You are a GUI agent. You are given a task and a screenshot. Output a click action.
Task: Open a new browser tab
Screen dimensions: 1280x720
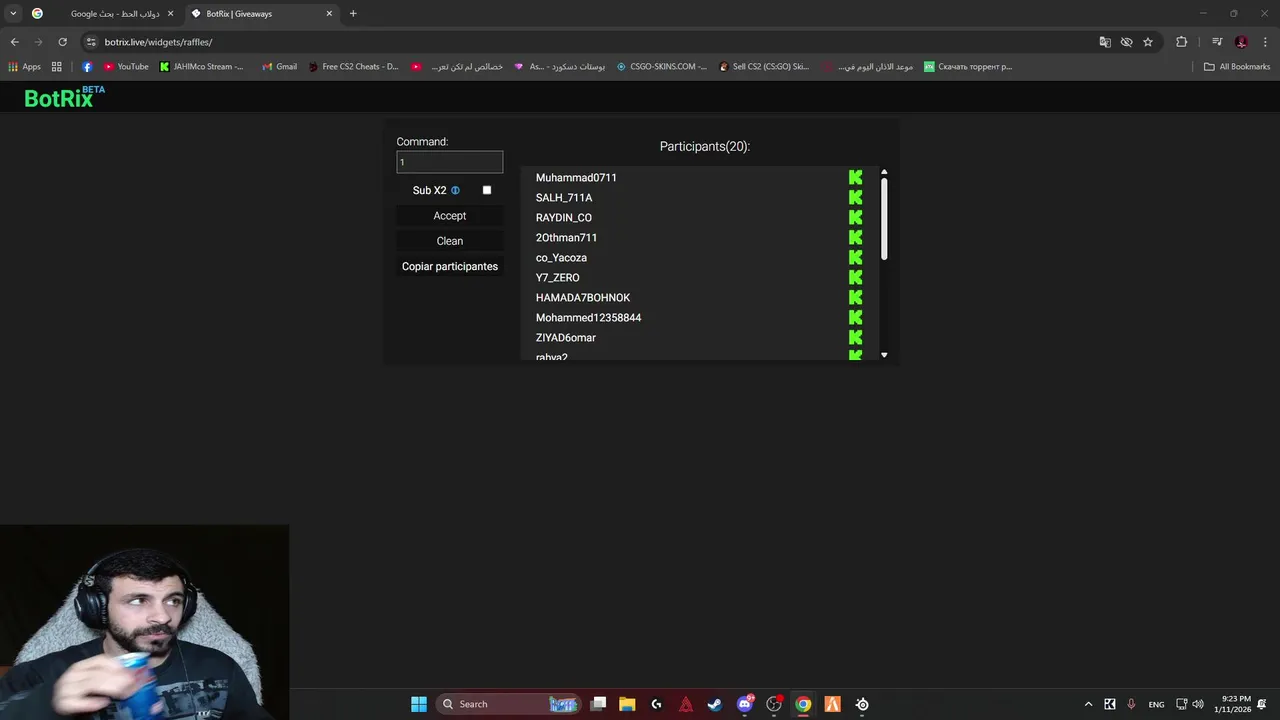[x=353, y=14]
